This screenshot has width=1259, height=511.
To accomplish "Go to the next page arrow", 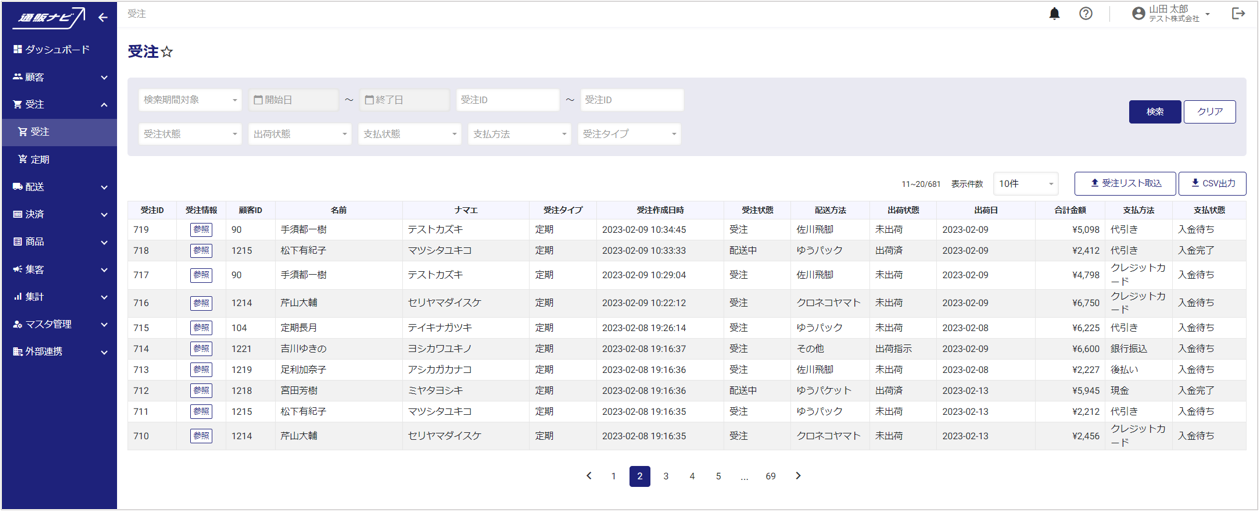I will coord(798,476).
